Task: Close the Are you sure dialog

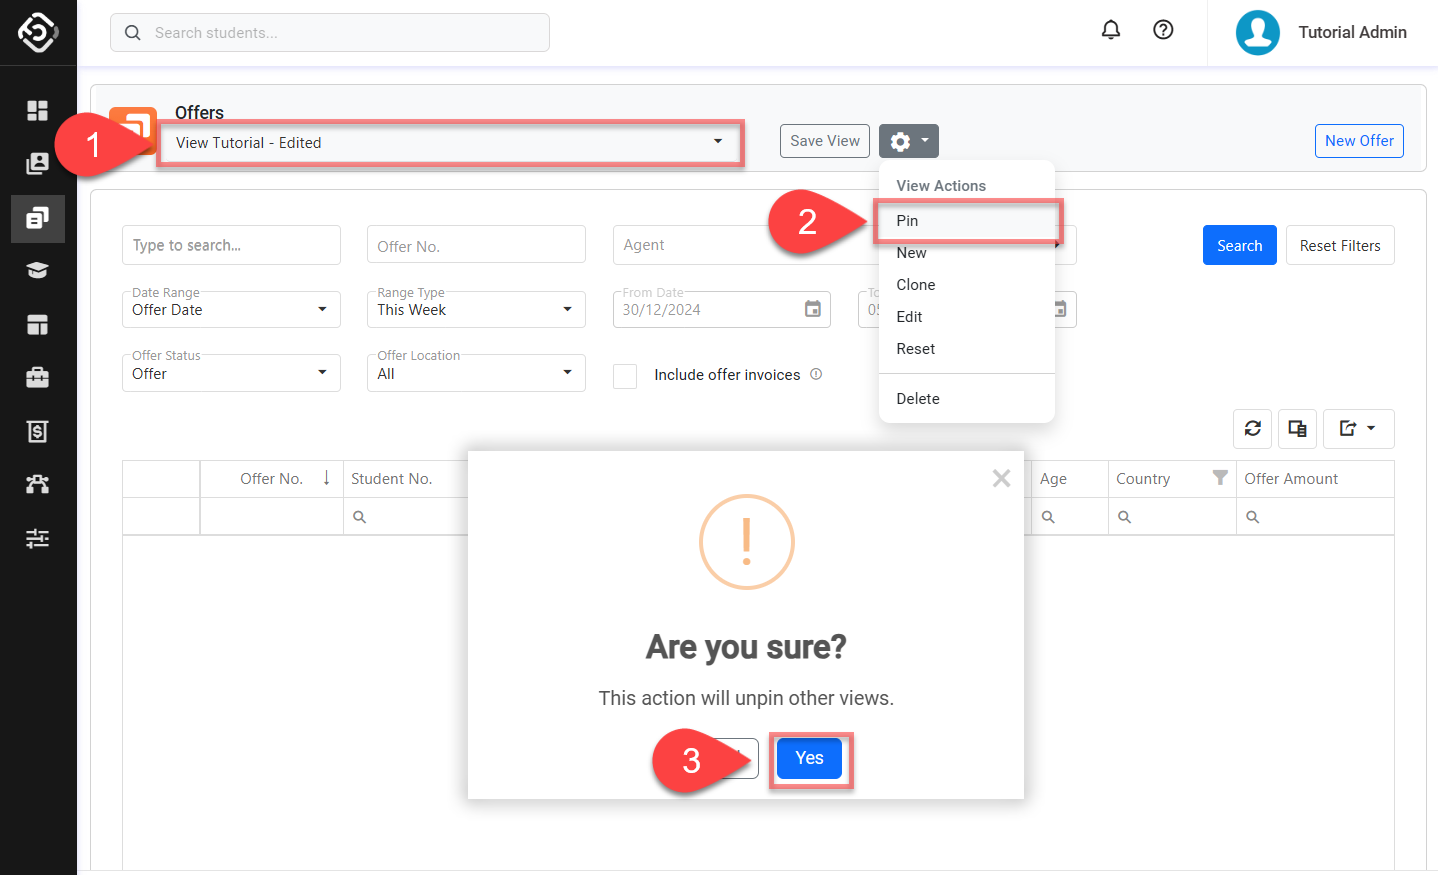Action: 1001,479
